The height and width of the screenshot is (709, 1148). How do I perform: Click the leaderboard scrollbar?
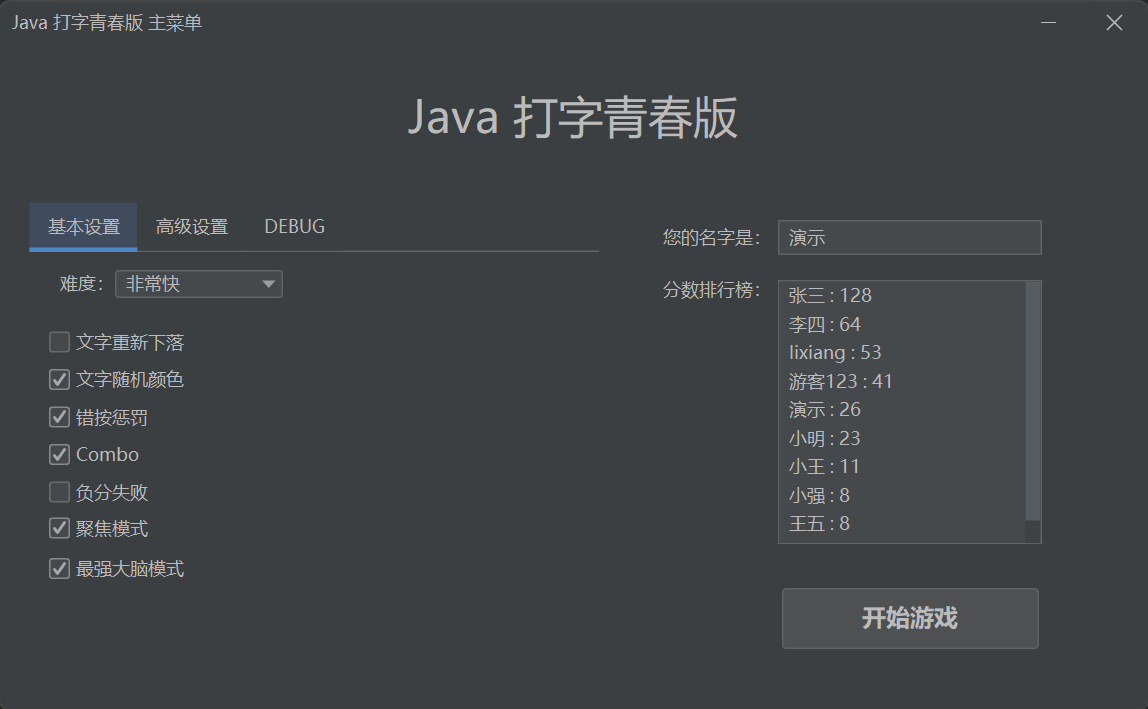[1031, 410]
